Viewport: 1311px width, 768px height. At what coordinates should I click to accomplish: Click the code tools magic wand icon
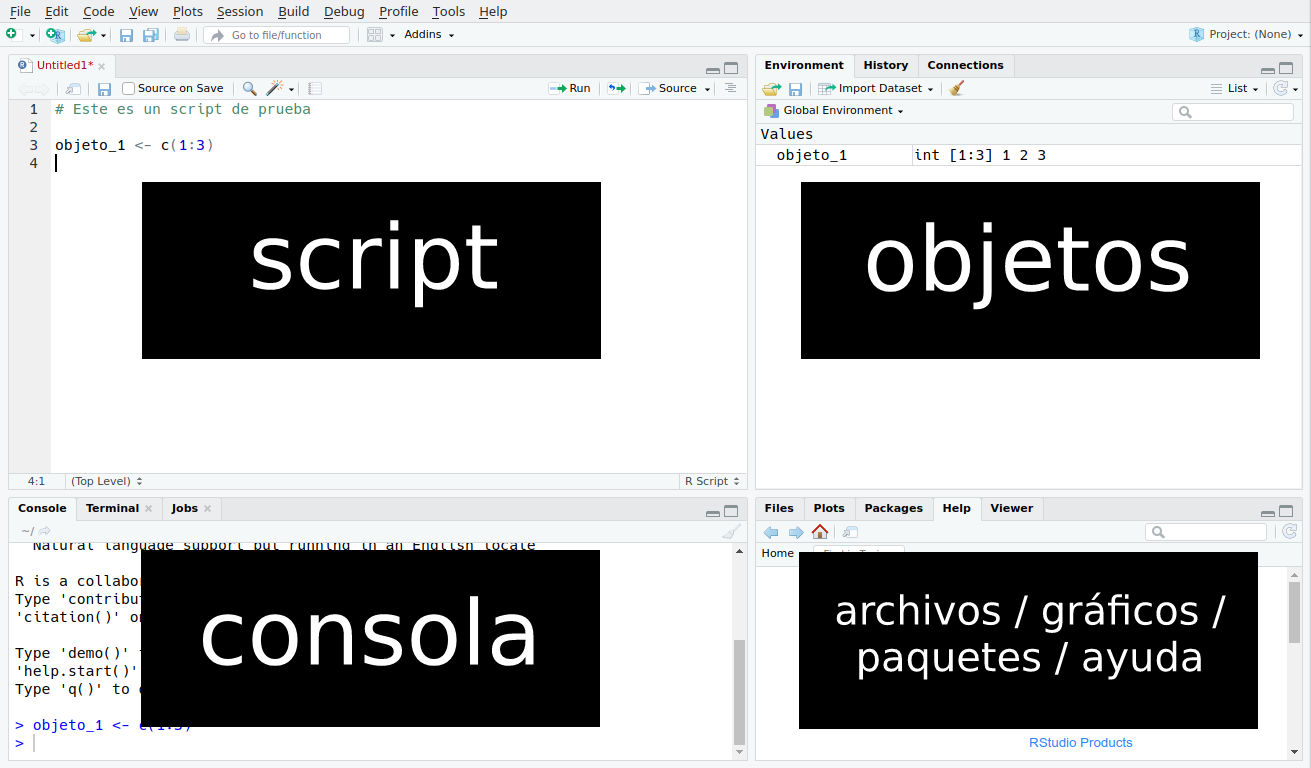point(275,88)
